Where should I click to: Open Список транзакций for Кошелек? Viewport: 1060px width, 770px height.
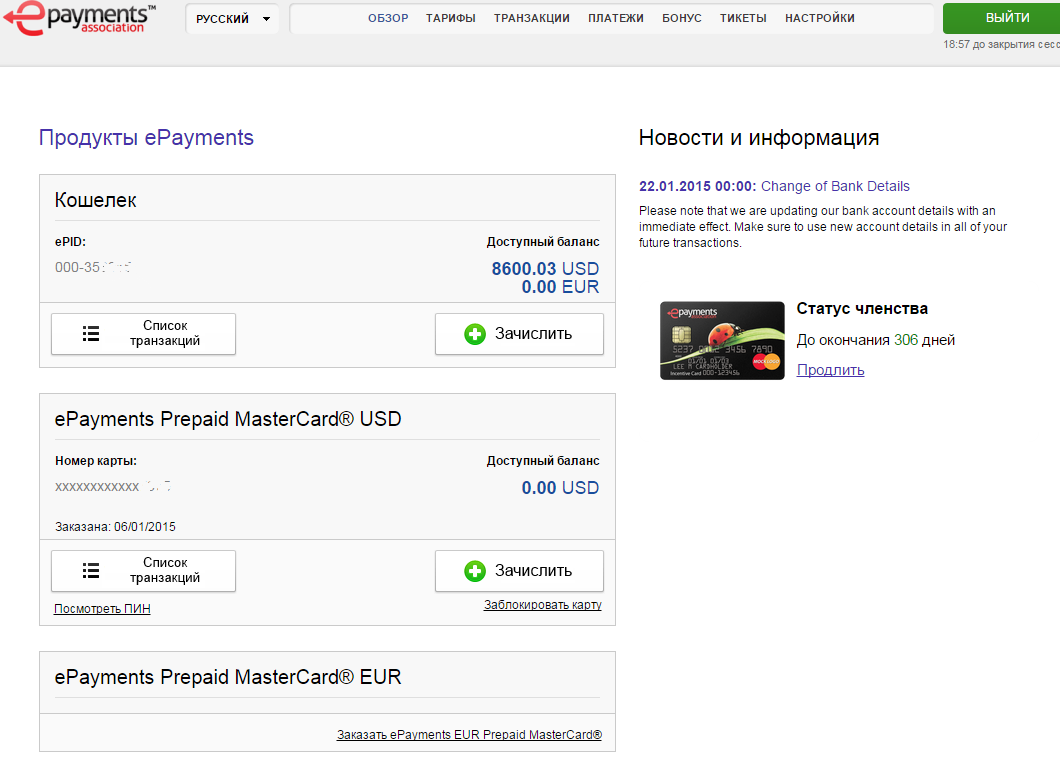[143, 333]
